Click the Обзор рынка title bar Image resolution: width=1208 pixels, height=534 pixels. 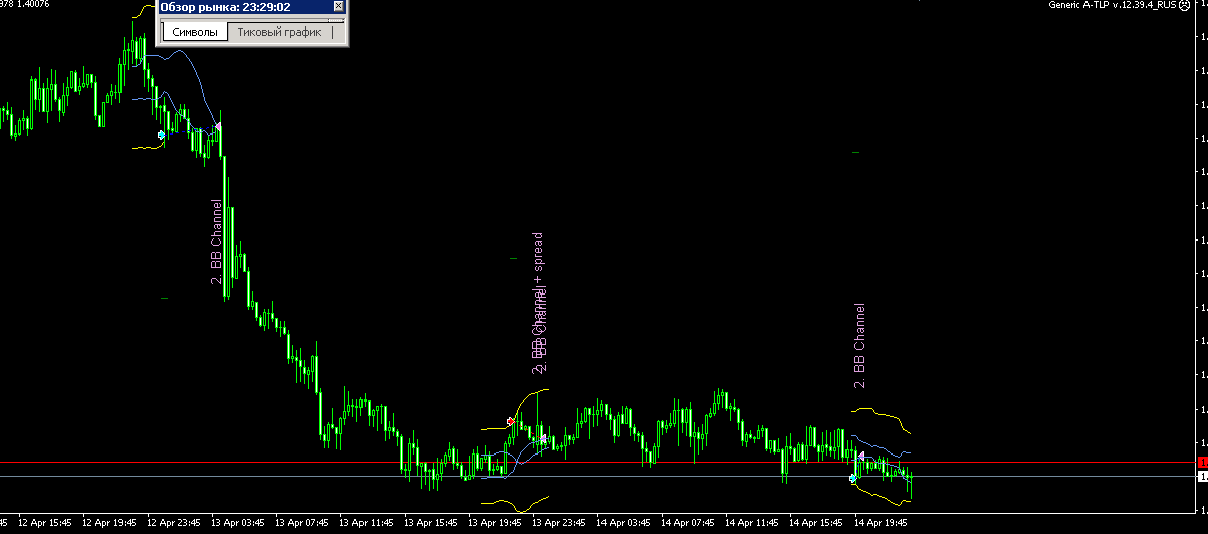[x=252, y=7]
